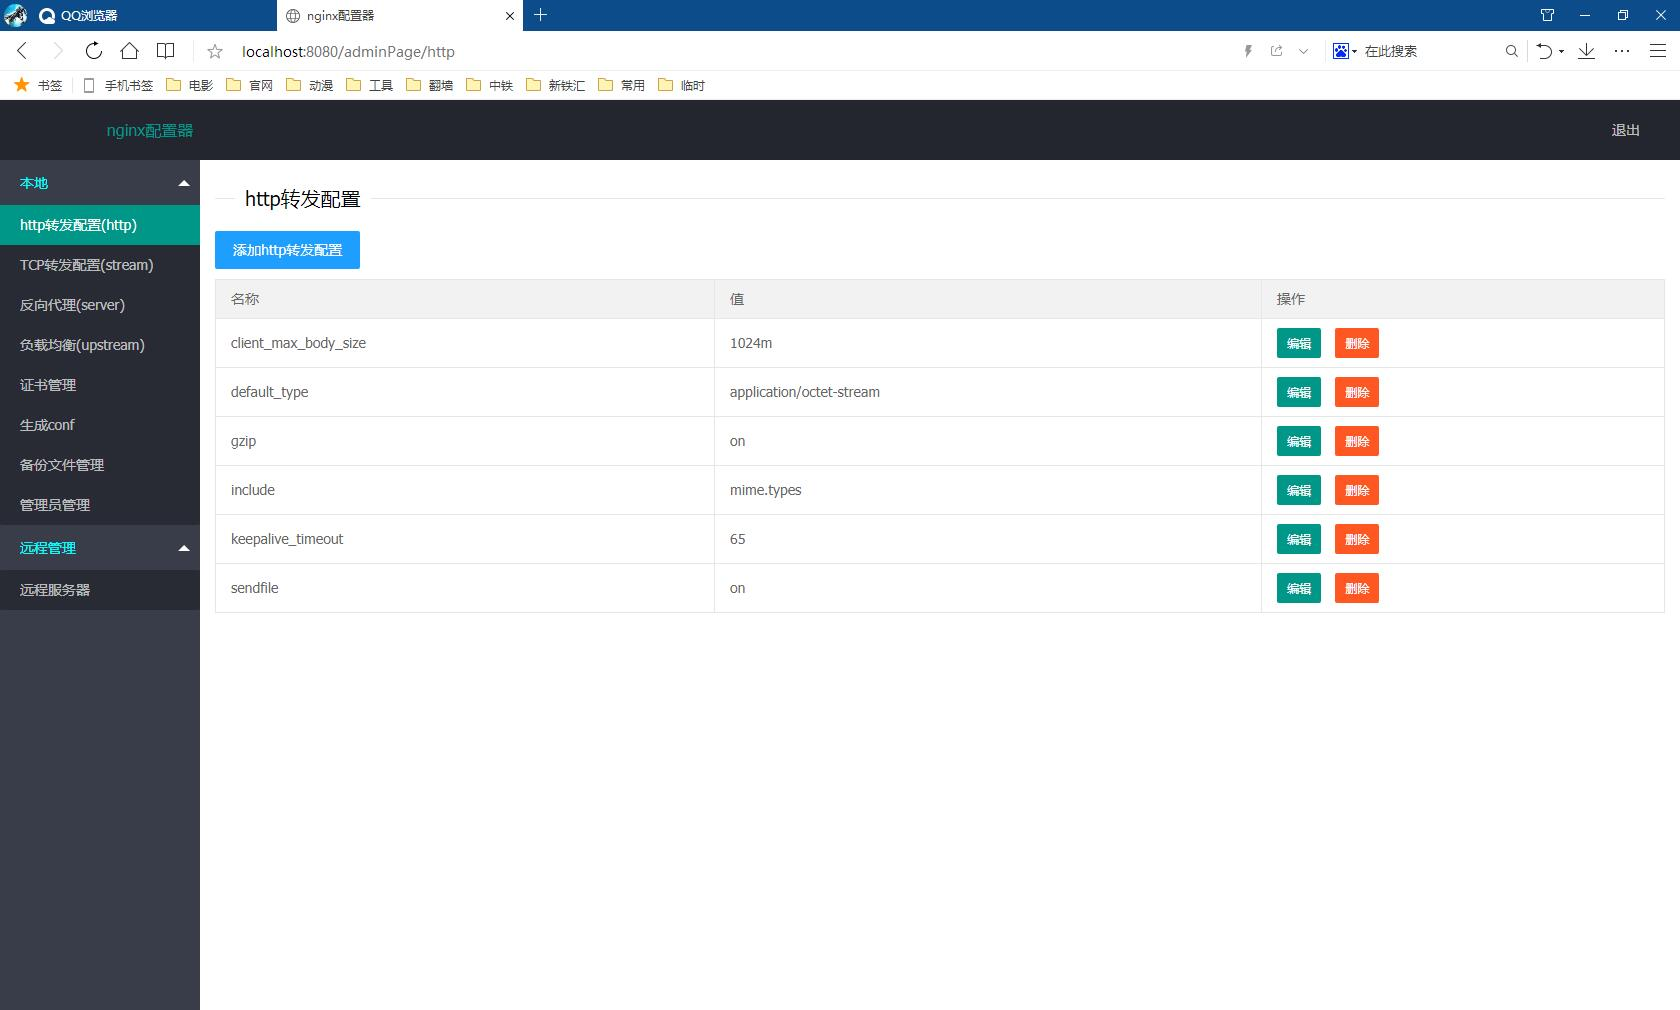This screenshot has width=1680, height=1010.
Task: Delete the gzip row
Action: point(1356,441)
